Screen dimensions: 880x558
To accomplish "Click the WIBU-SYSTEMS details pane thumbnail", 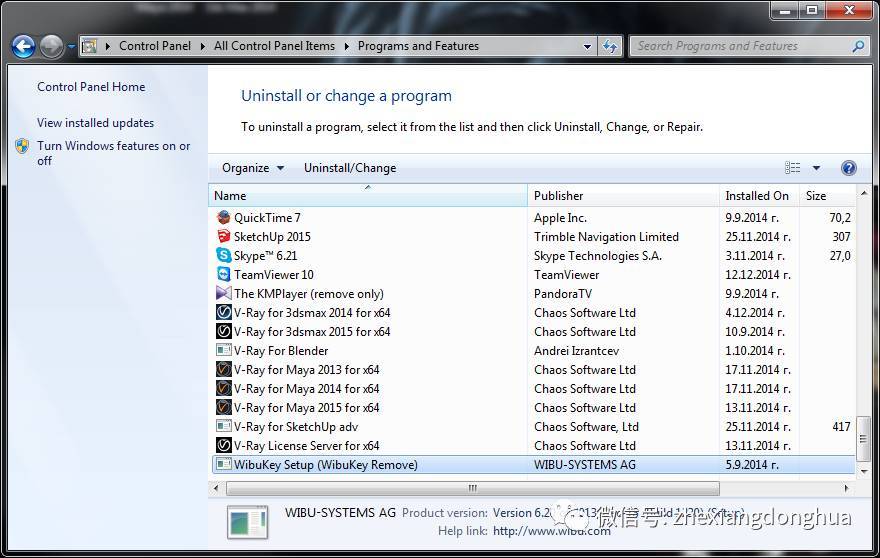I will click(248, 522).
